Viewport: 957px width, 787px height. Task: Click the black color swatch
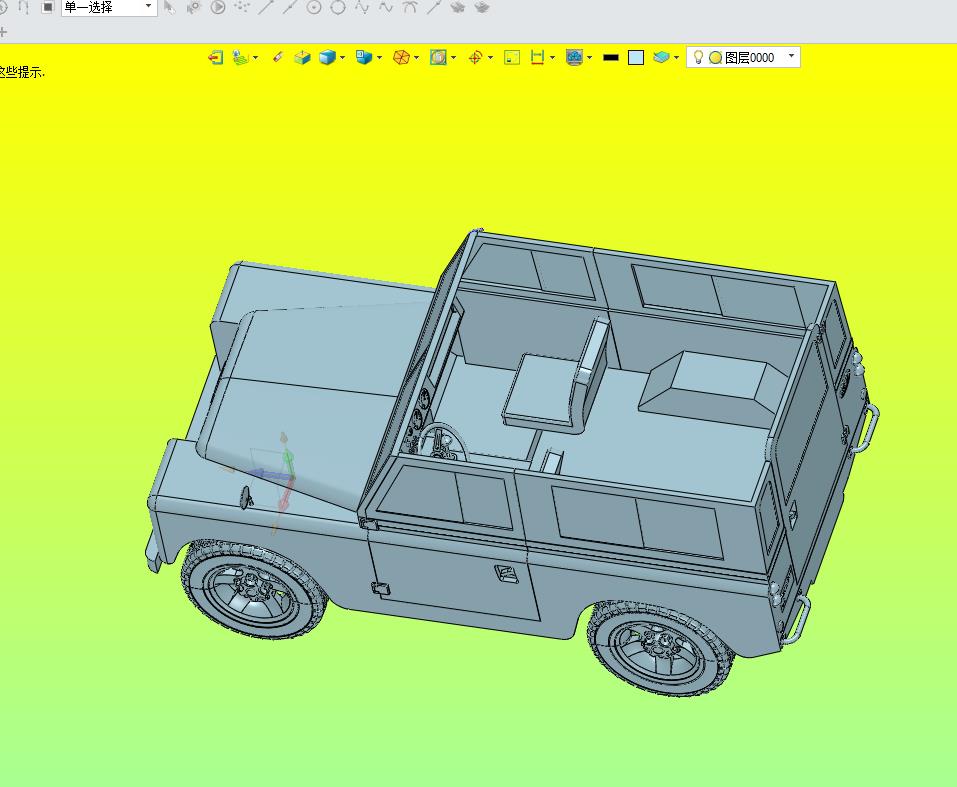(611, 57)
